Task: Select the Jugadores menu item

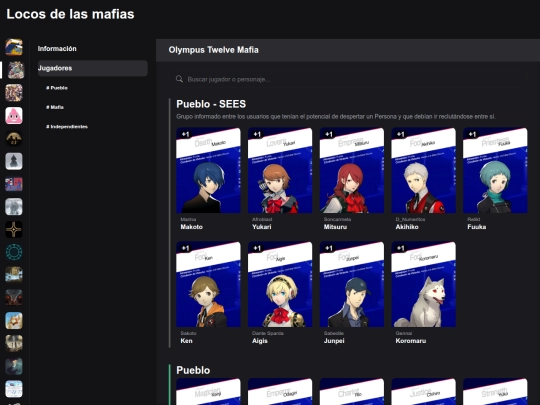Action: click(92, 68)
